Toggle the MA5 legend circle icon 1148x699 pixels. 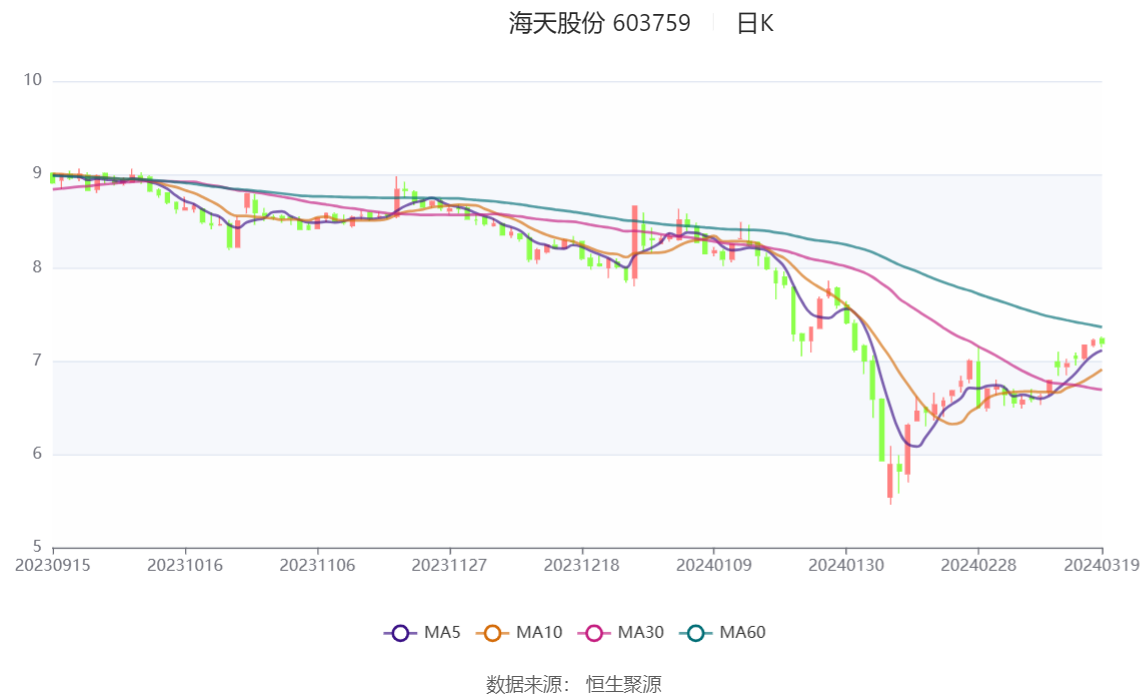click(400, 633)
